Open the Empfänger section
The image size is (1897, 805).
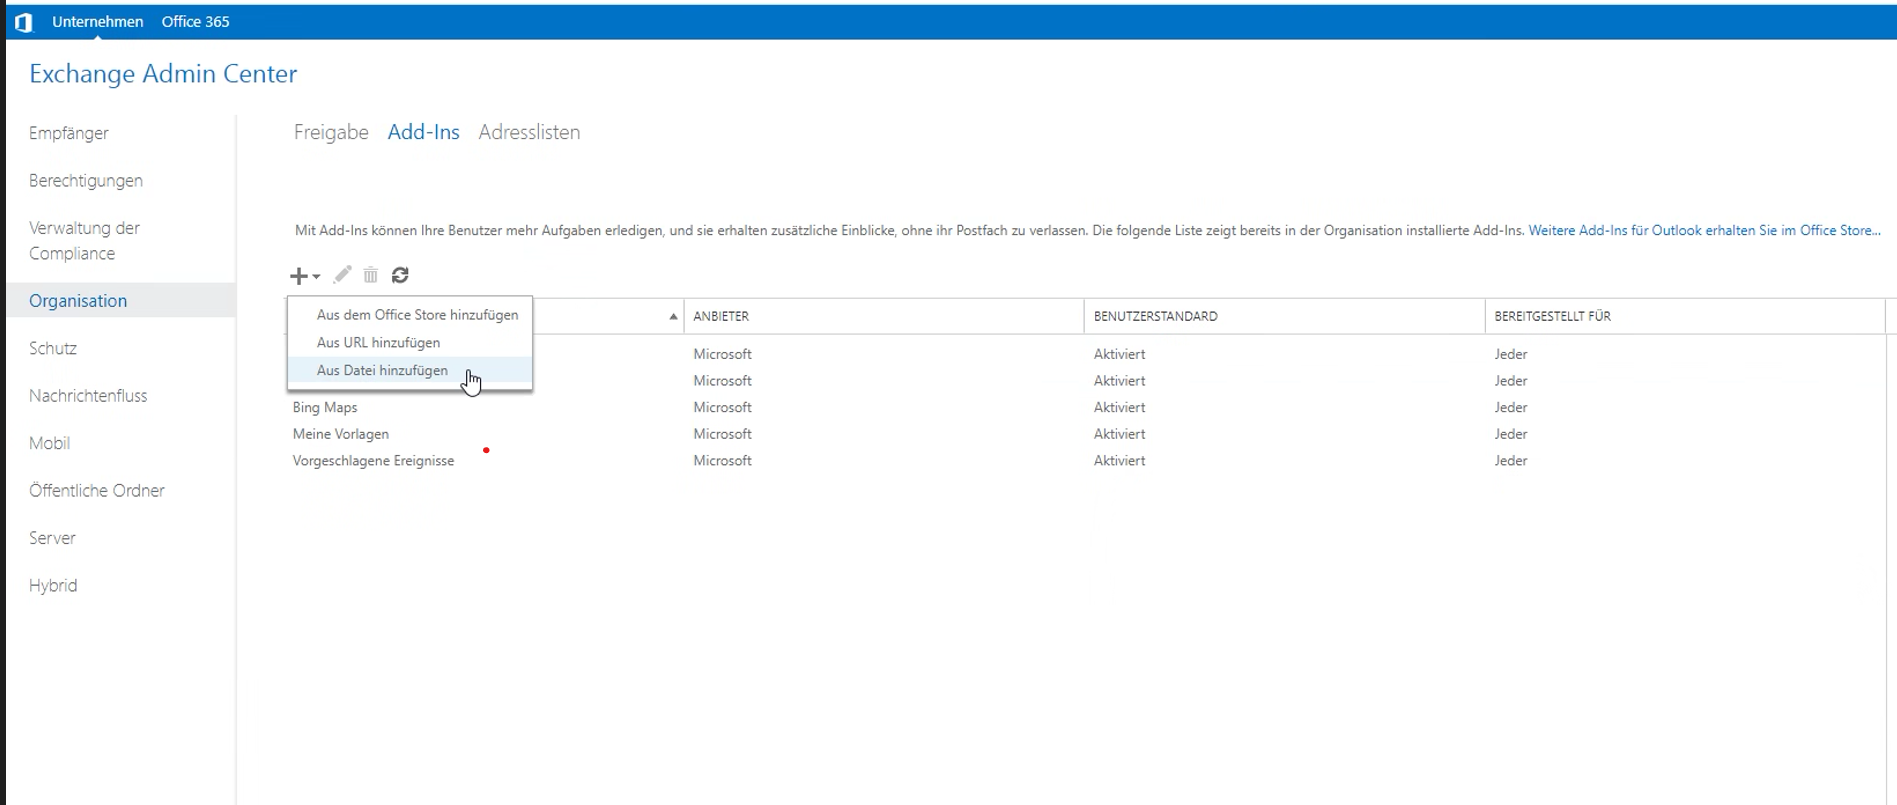click(x=69, y=133)
